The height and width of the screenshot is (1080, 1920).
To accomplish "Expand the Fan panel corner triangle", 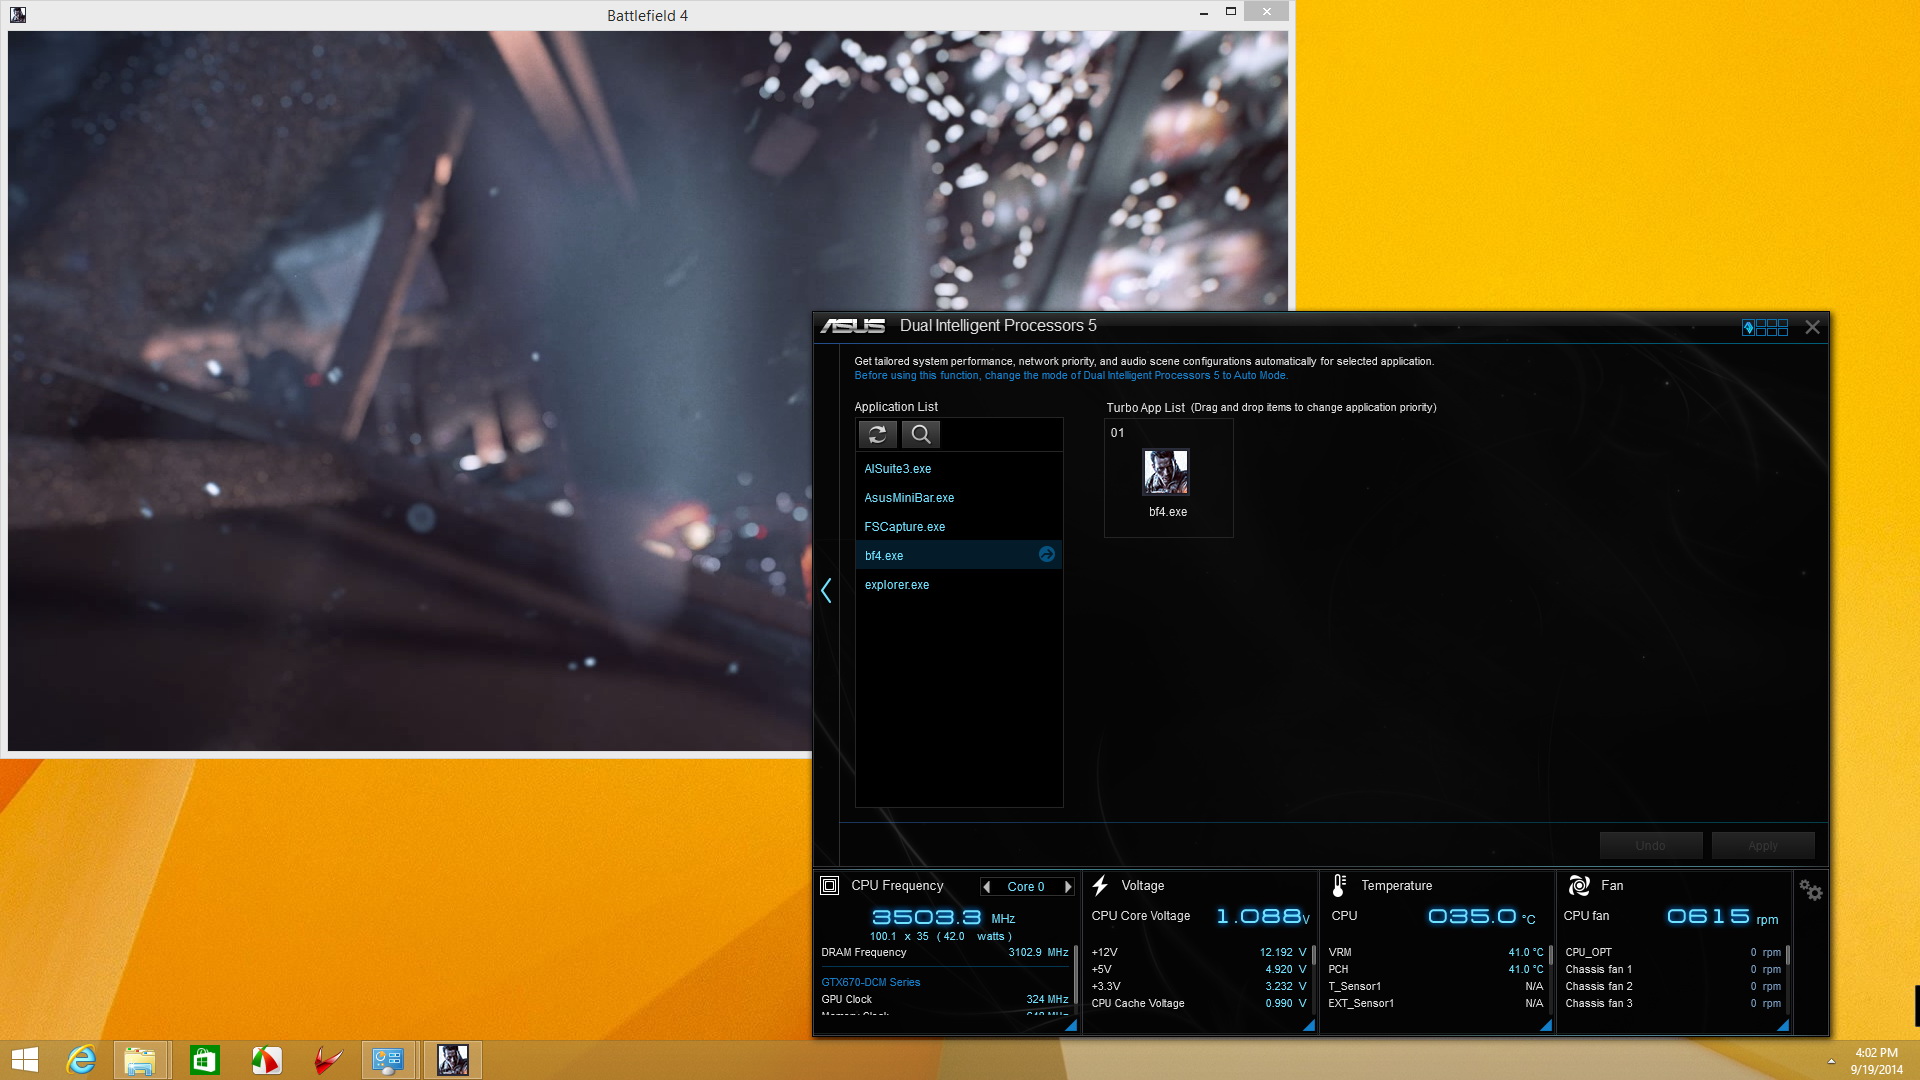I will point(1783,1025).
